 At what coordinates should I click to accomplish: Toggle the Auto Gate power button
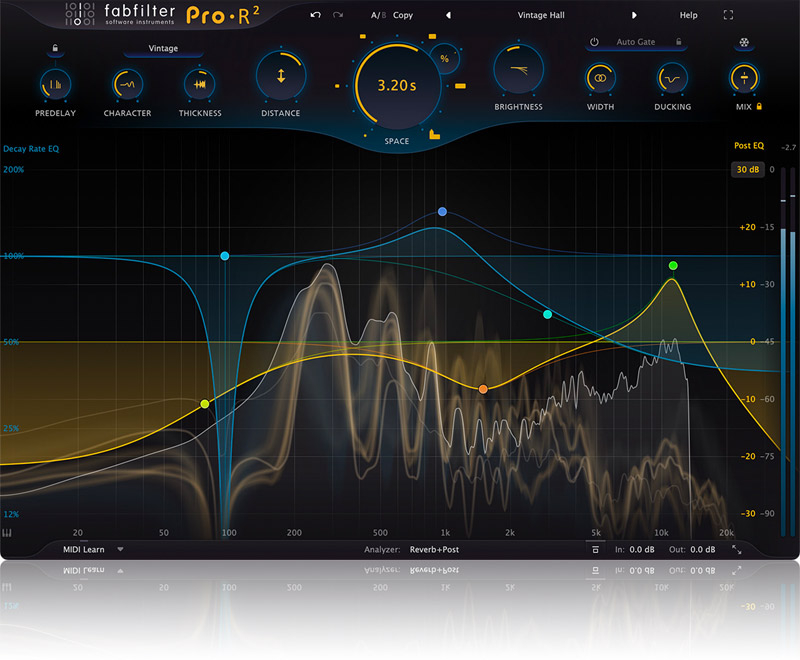[x=594, y=42]
